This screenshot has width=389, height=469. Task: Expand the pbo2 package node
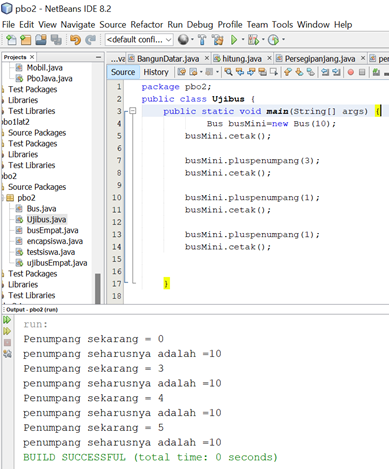(x=3, y=198)
